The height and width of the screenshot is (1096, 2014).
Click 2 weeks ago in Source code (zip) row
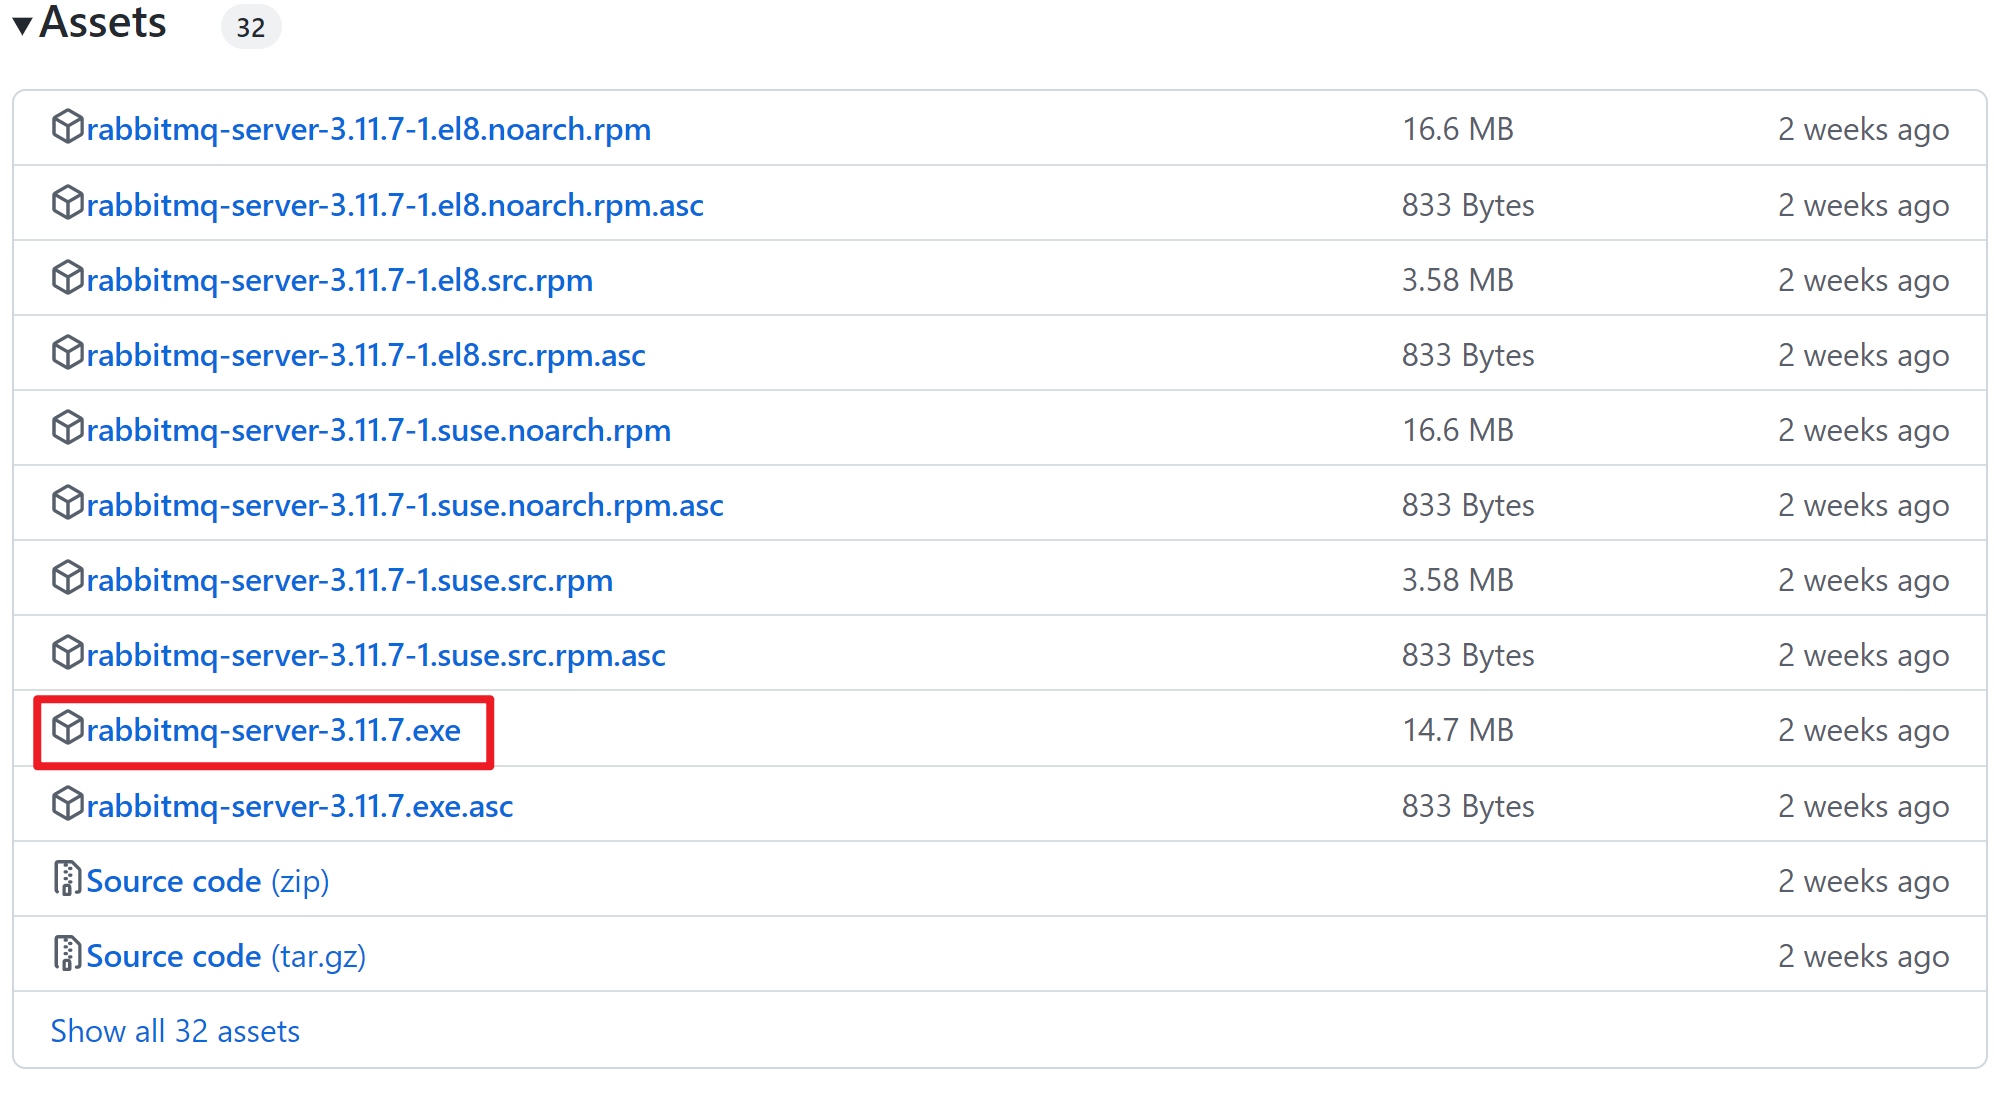pos(1864,881)
